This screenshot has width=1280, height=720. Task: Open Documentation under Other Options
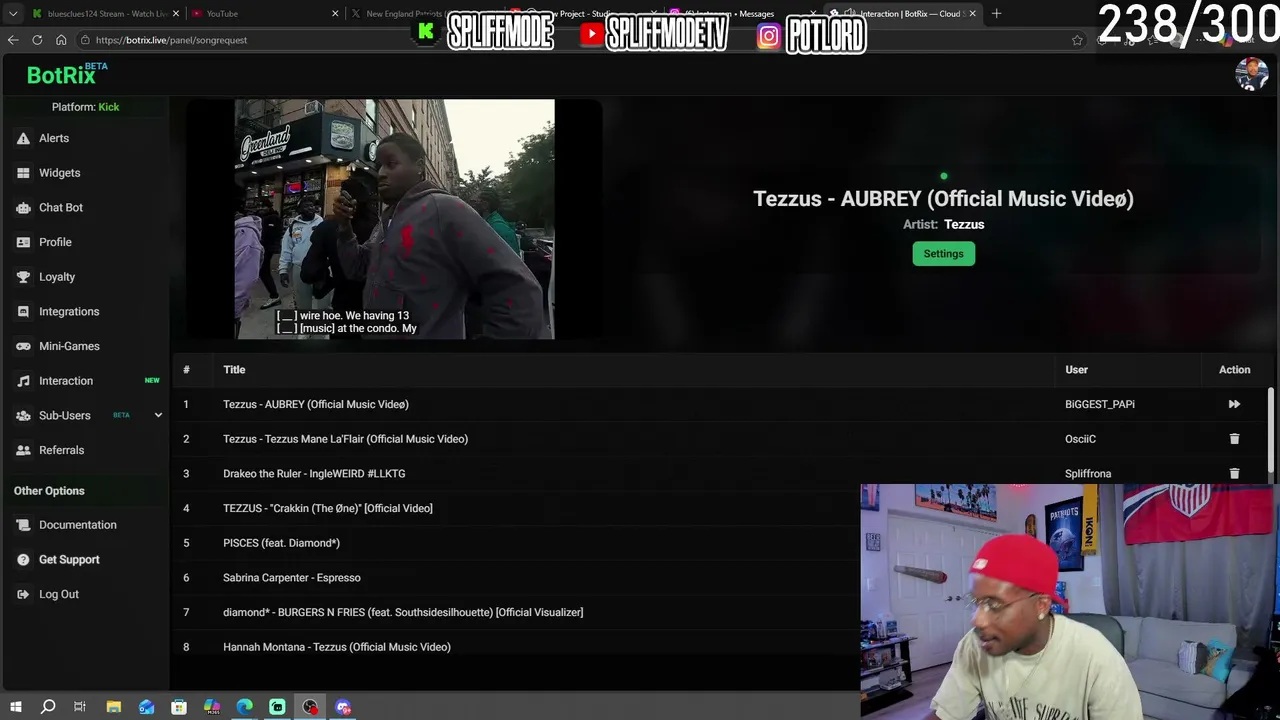point(77,525)
